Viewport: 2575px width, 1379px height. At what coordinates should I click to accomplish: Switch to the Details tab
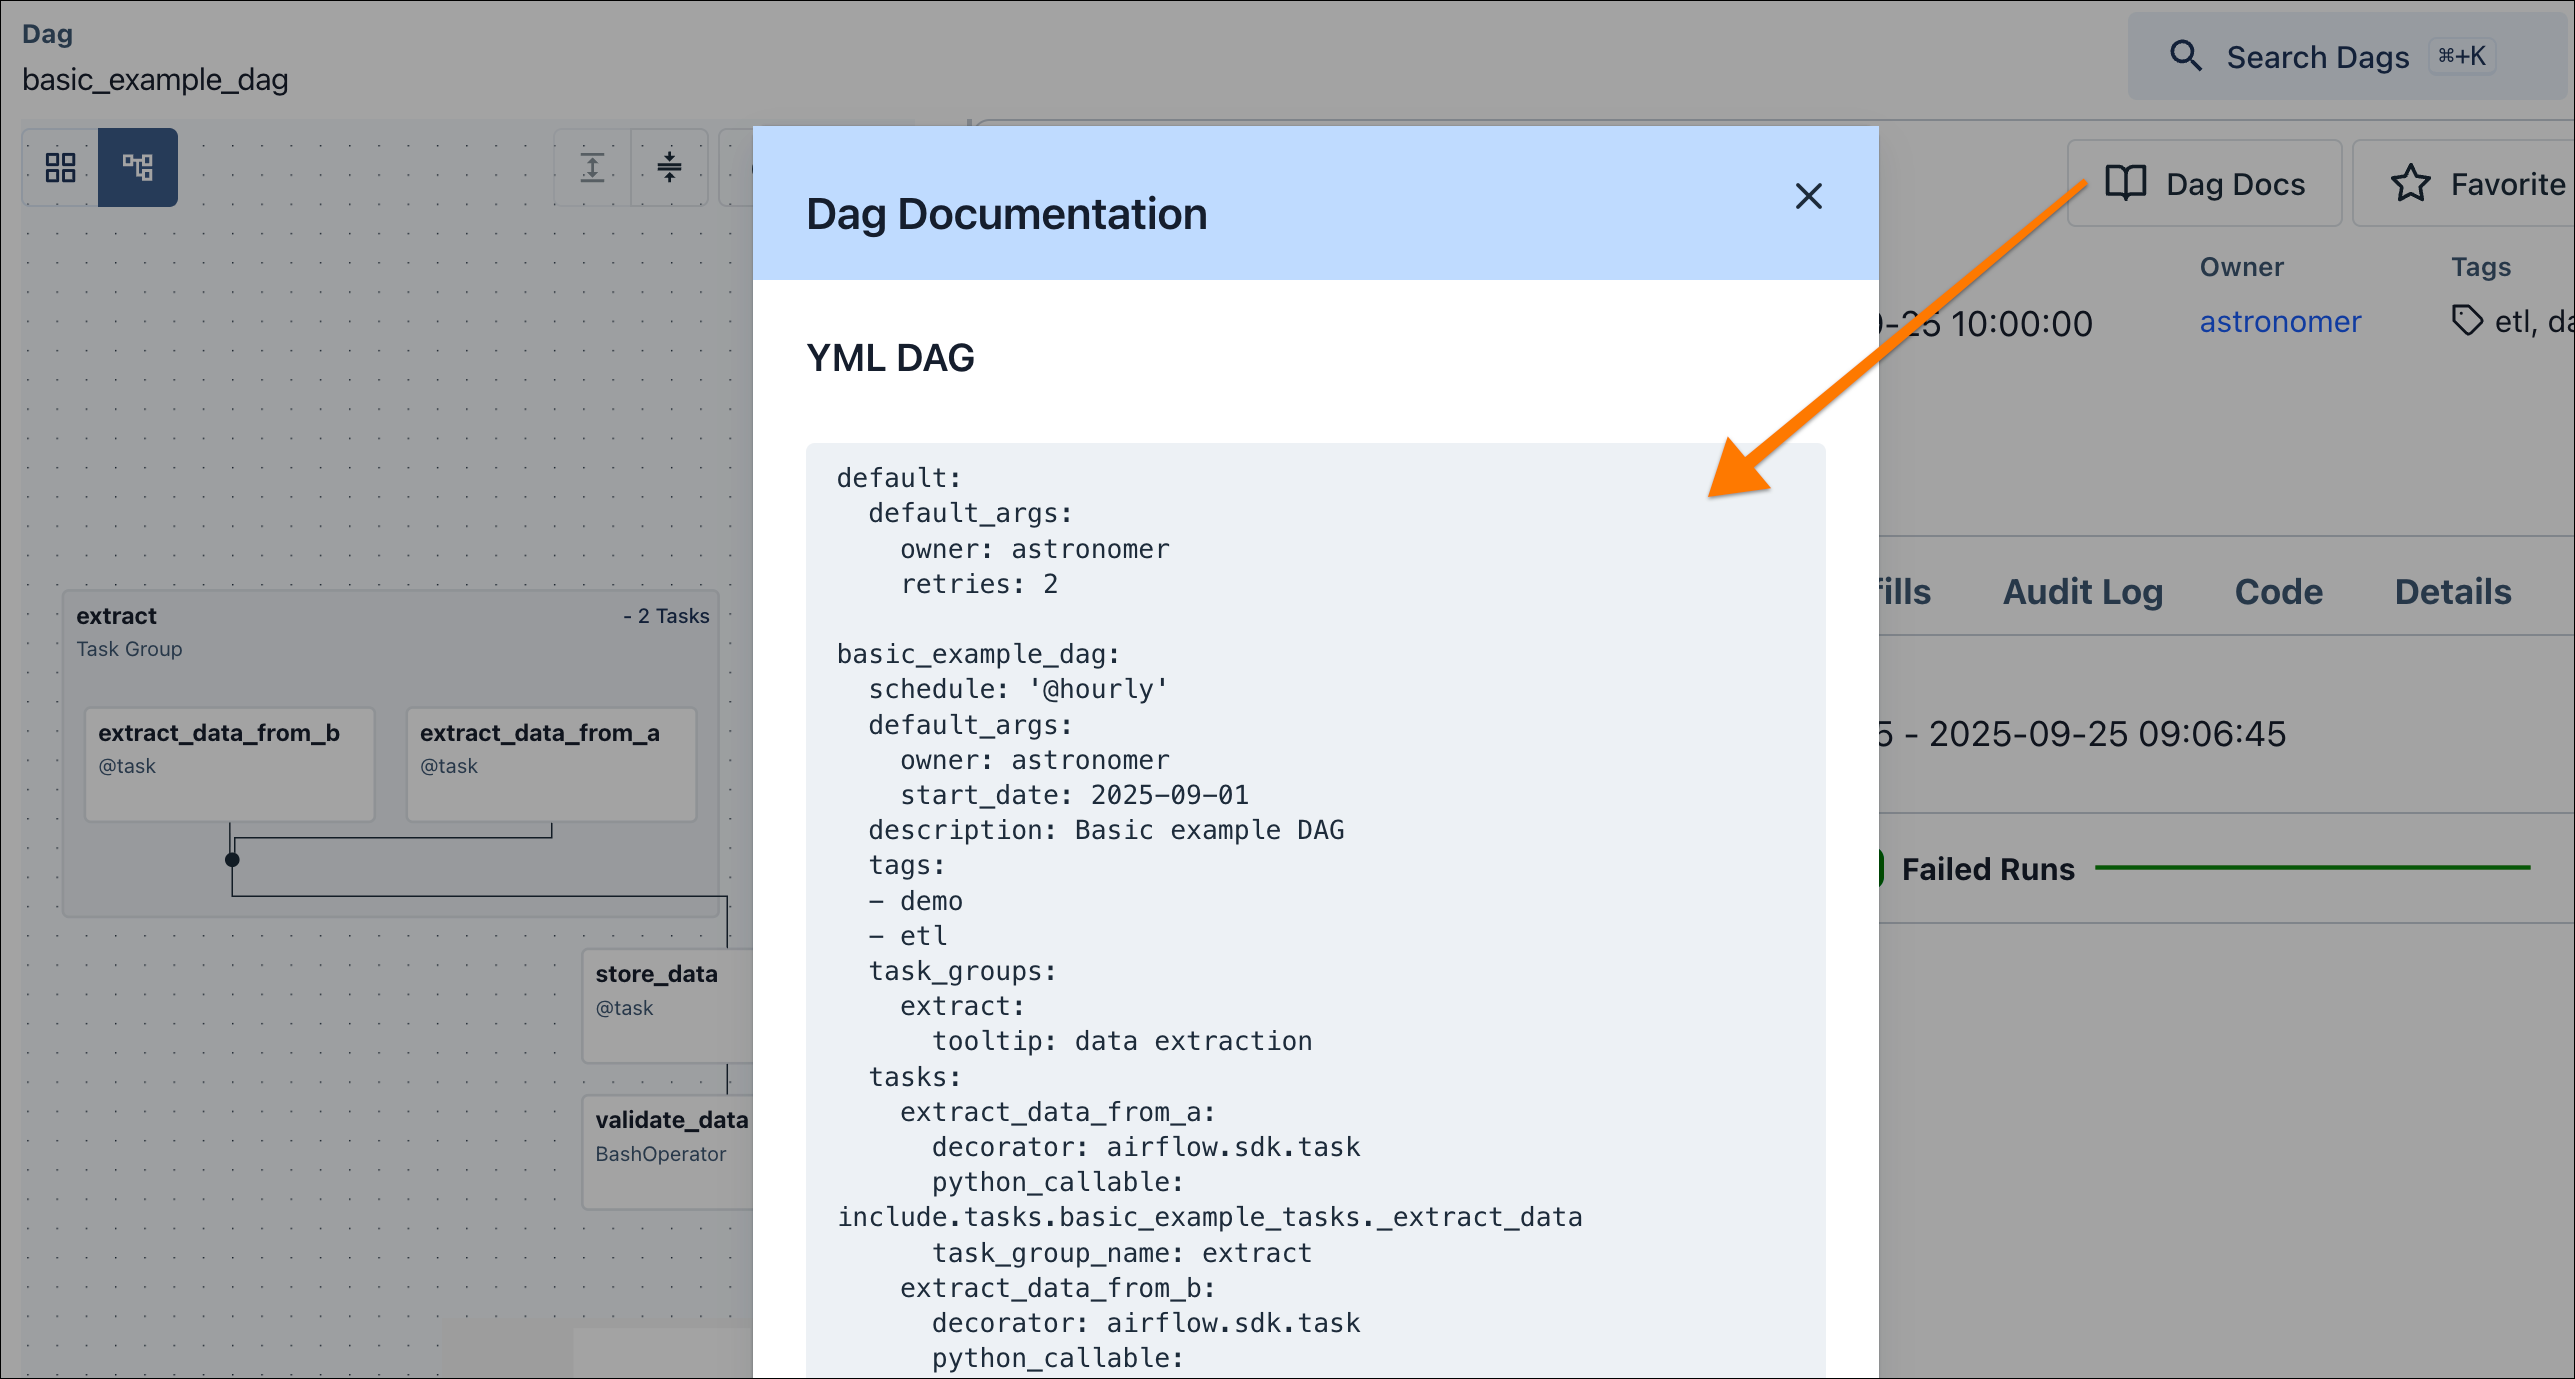pyautogui.click(x=2453, y=591)
